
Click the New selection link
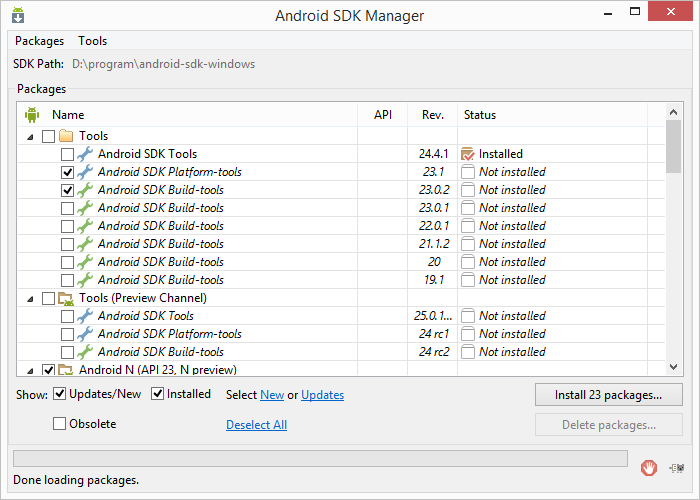tap(272, 395)
